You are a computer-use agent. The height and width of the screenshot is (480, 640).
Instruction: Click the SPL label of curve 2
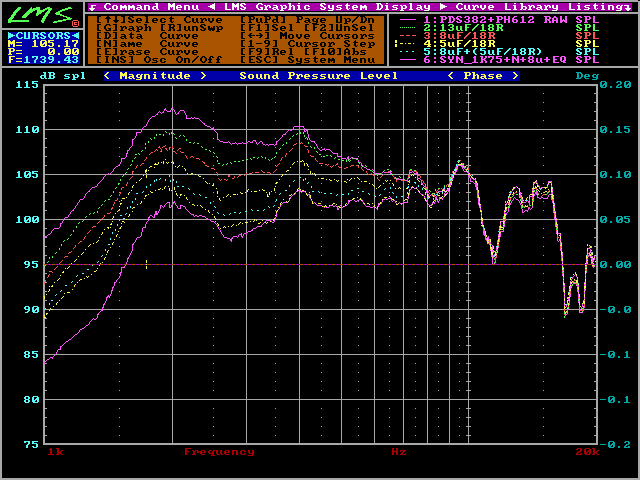click(587, 28)
